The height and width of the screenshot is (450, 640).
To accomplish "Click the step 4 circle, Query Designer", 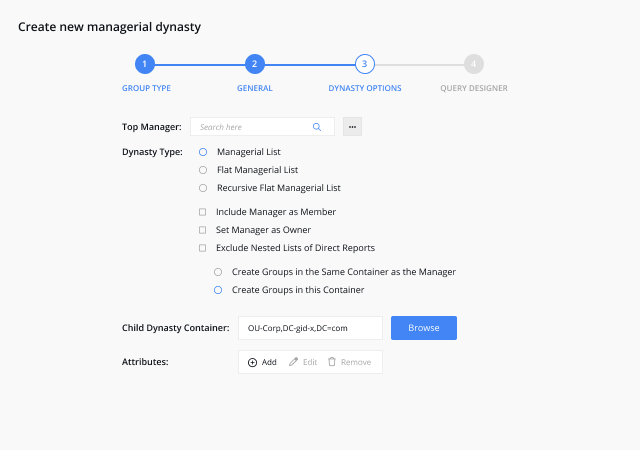I will [x=474, y=64].
